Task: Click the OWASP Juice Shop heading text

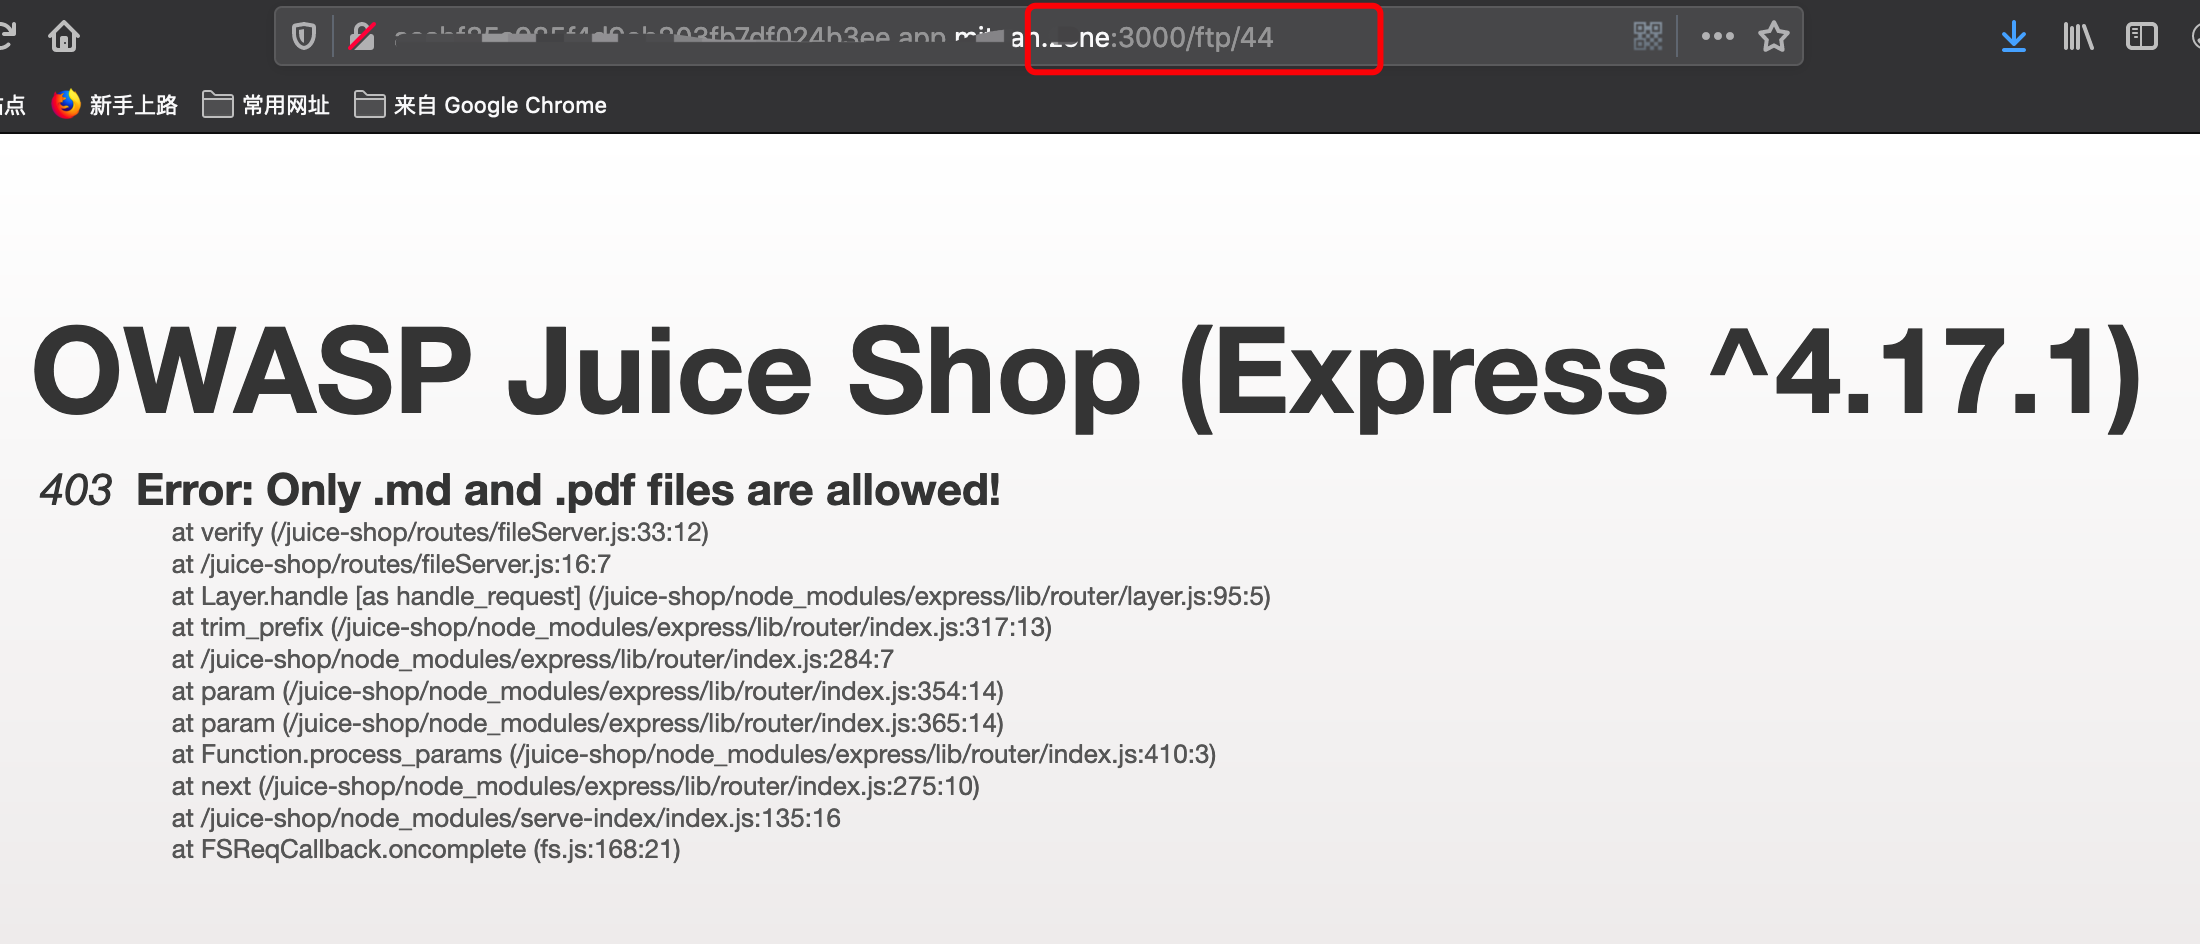Action: (x=1087, y=372)
